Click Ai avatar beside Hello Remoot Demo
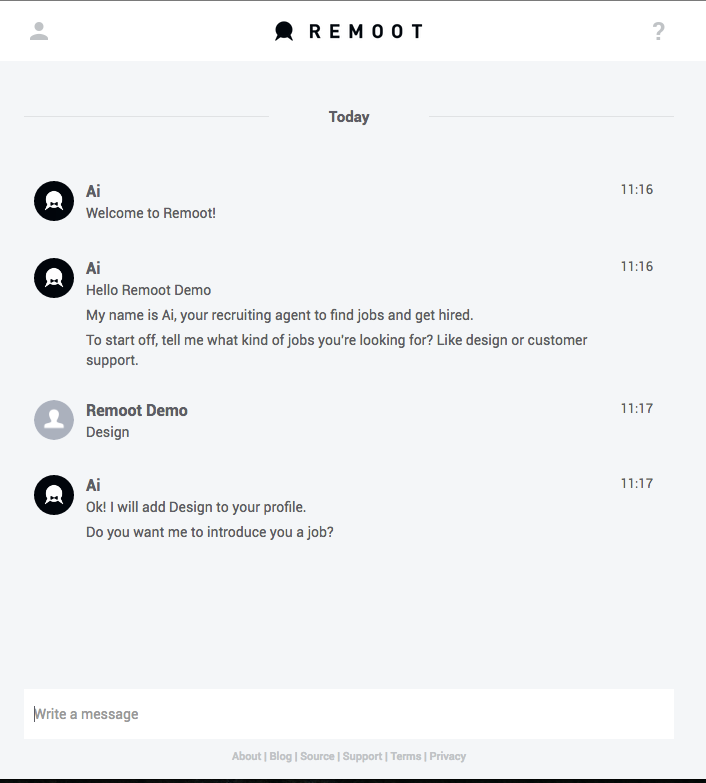This screenshot has width=706, height=783. coord(54,278)
